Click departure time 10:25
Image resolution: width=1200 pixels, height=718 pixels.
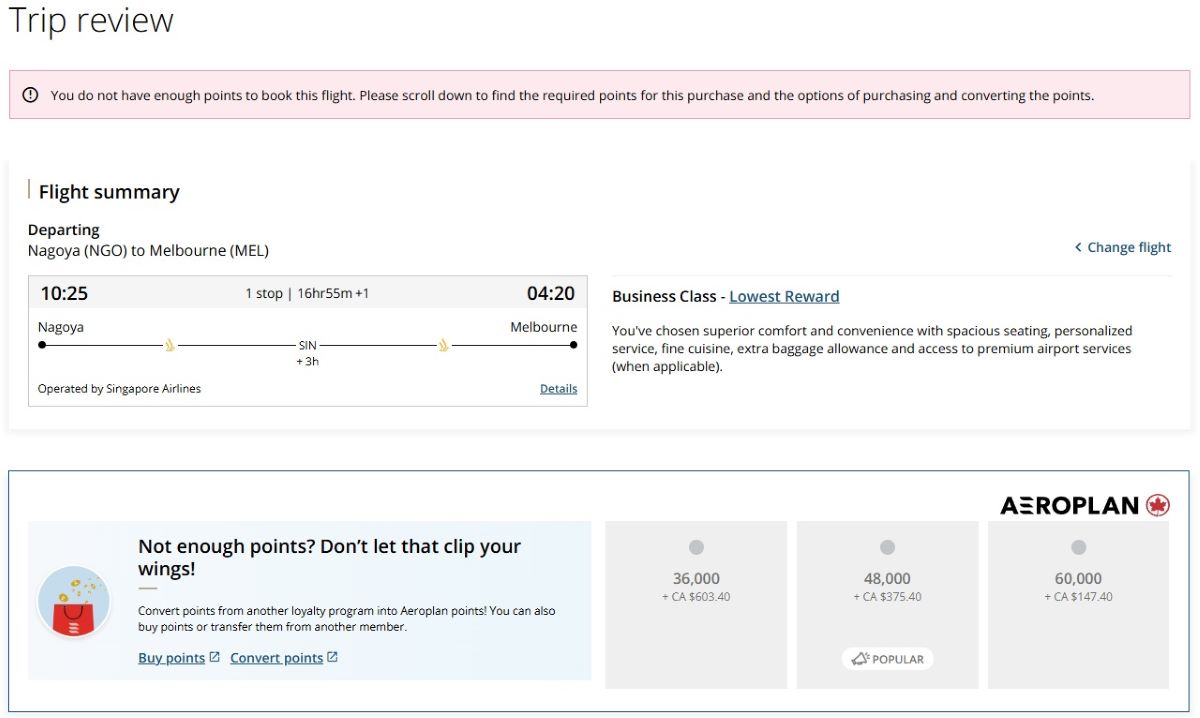pyautogui.click(x=64, y=293)
